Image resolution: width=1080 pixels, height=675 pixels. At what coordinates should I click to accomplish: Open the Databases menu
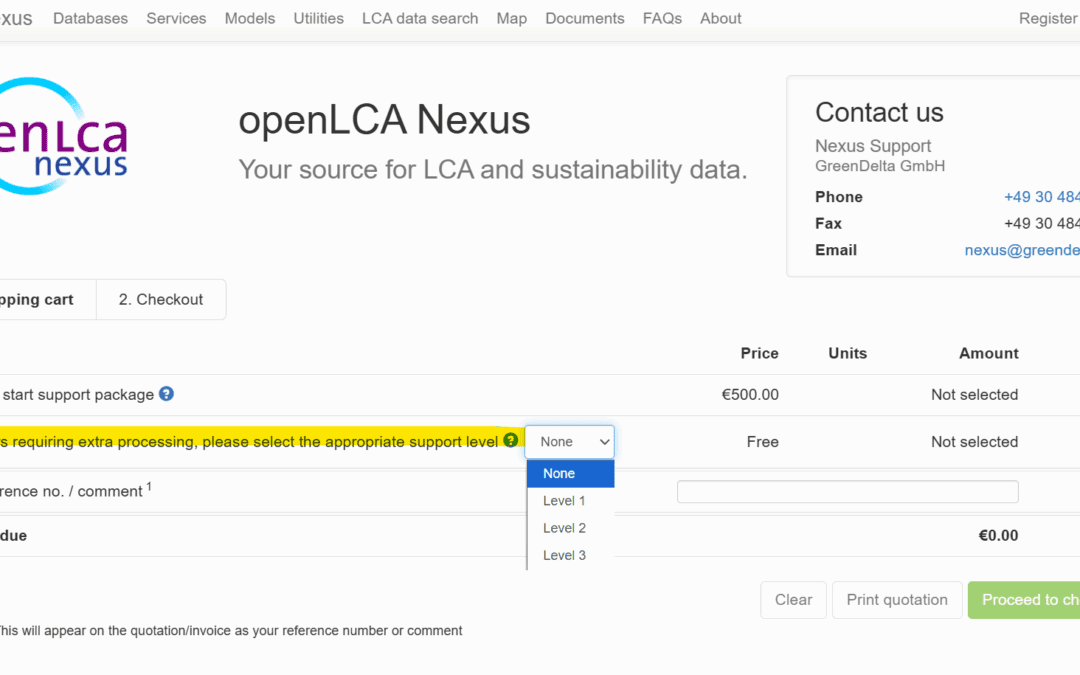point(90,19)
